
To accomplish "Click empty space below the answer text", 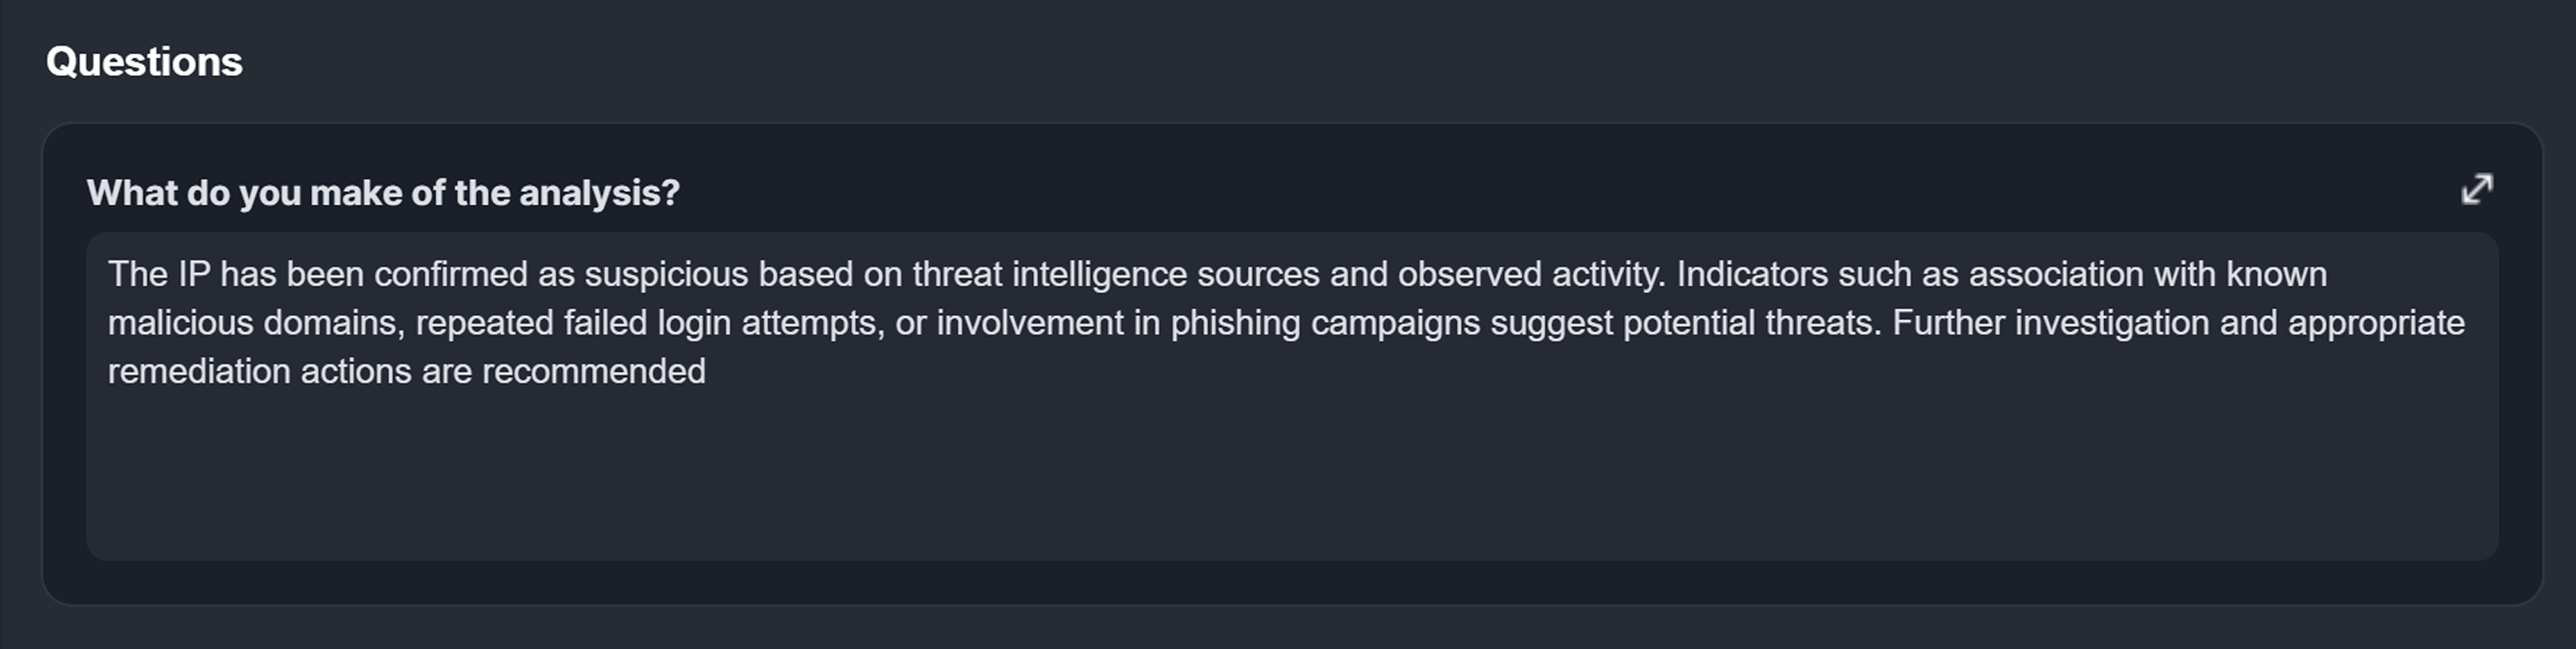I will 1290,480.
